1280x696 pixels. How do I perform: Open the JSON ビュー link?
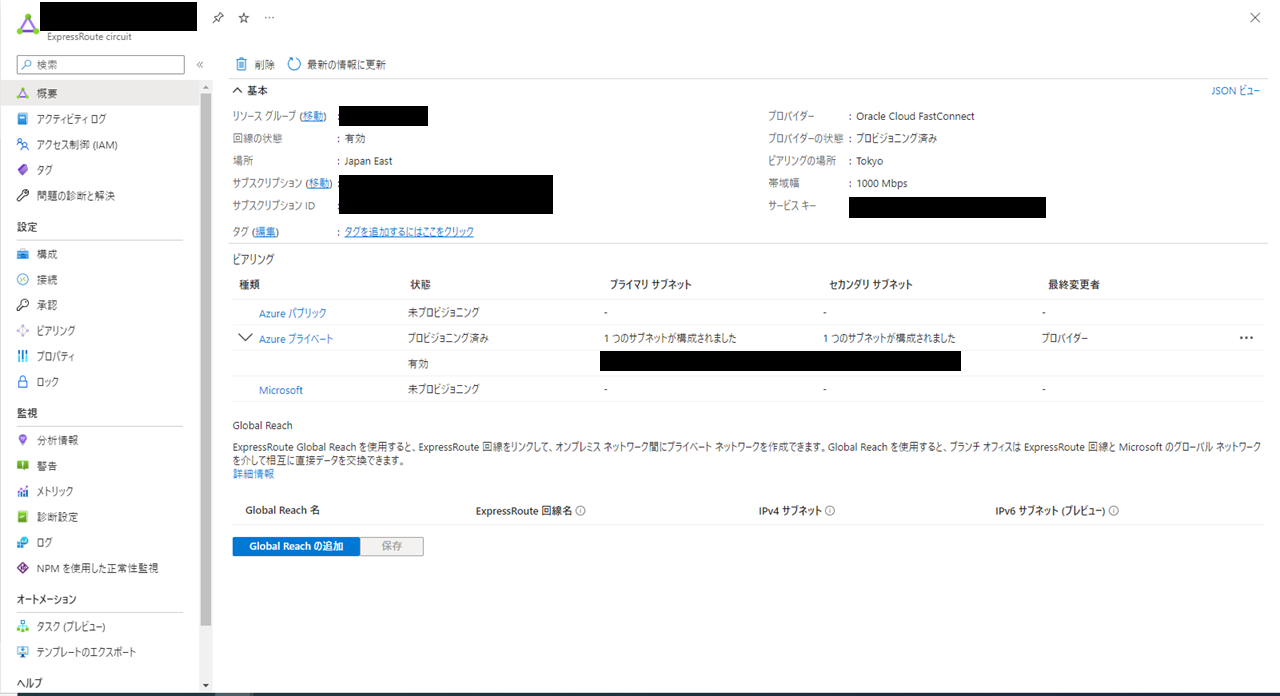[1236, 91]
